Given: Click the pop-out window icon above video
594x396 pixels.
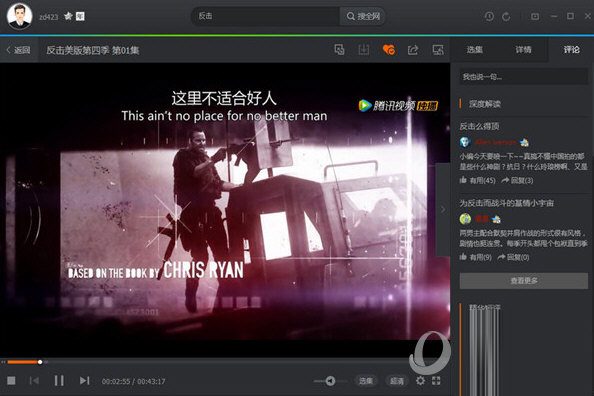Looking at the screenshot, I should (339, 50).
